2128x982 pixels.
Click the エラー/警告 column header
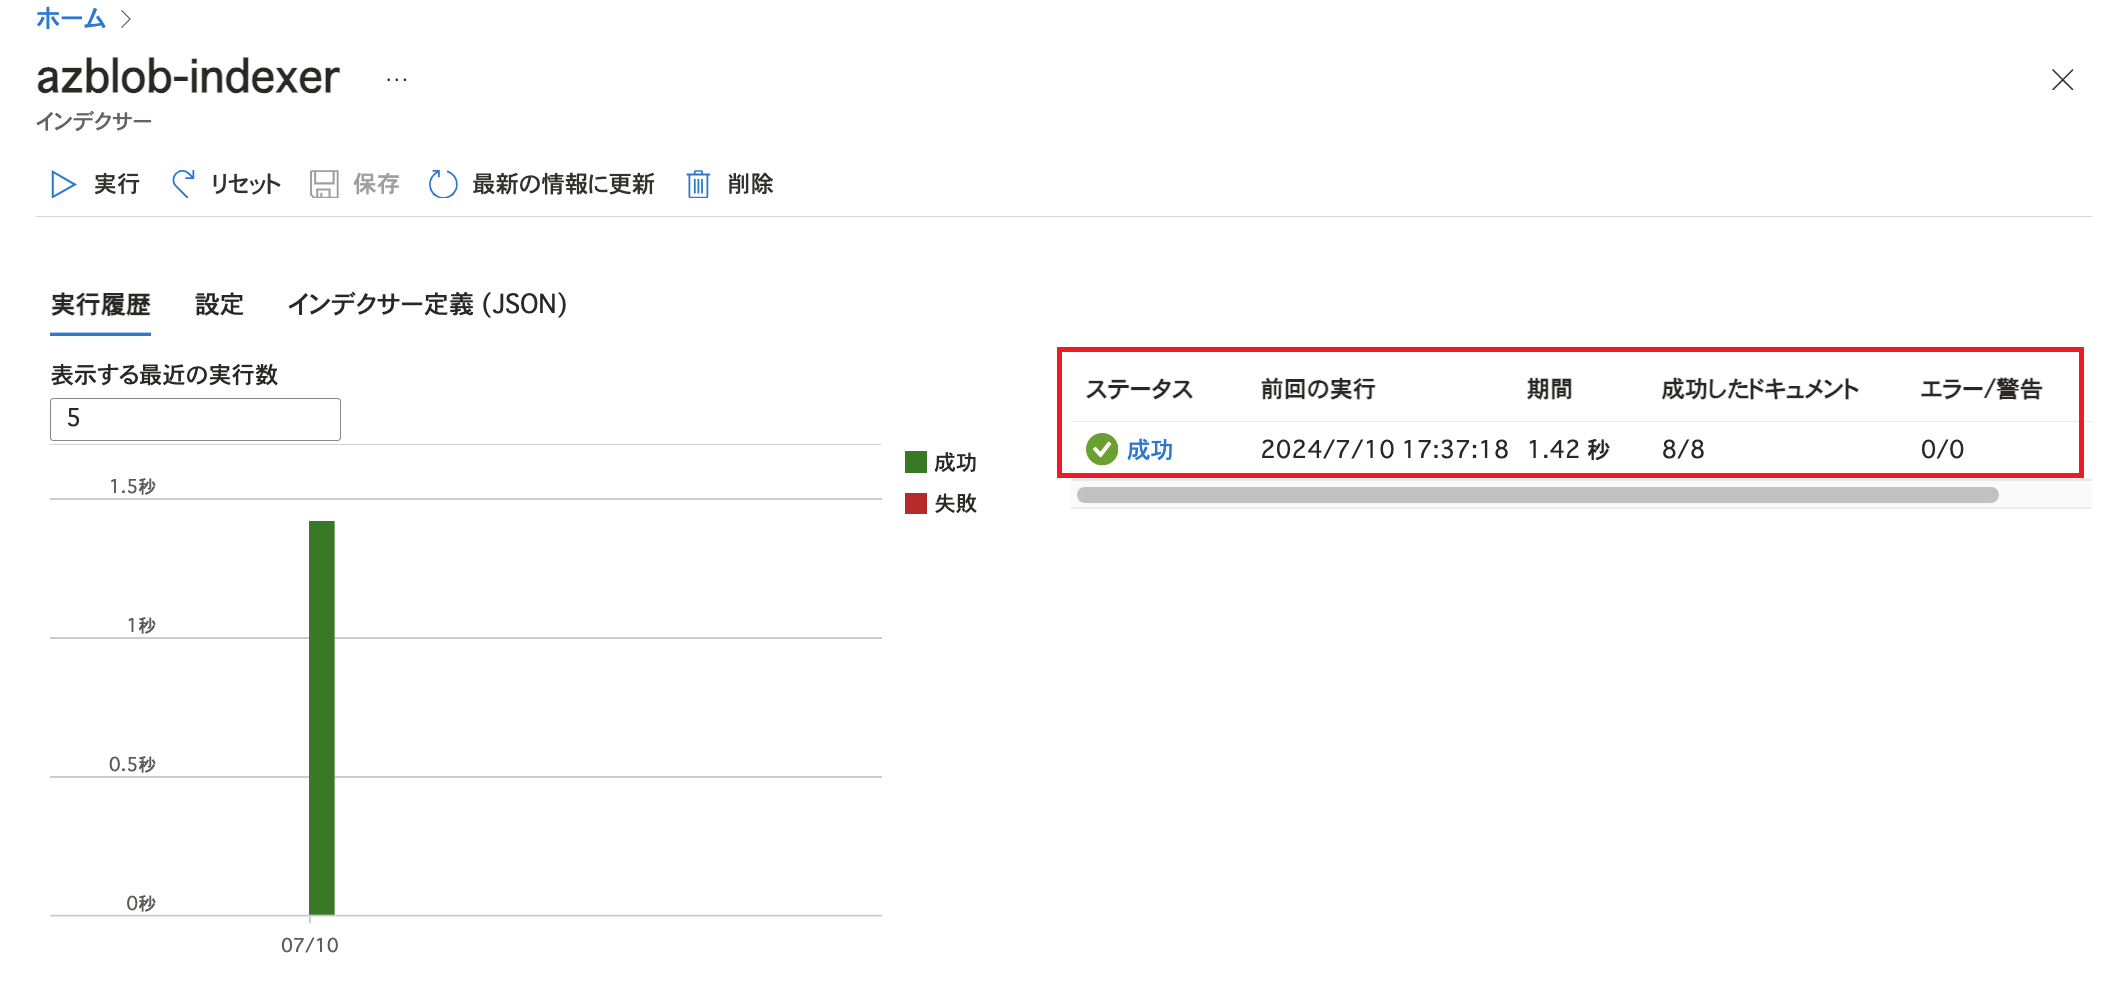coord(1980,389)
